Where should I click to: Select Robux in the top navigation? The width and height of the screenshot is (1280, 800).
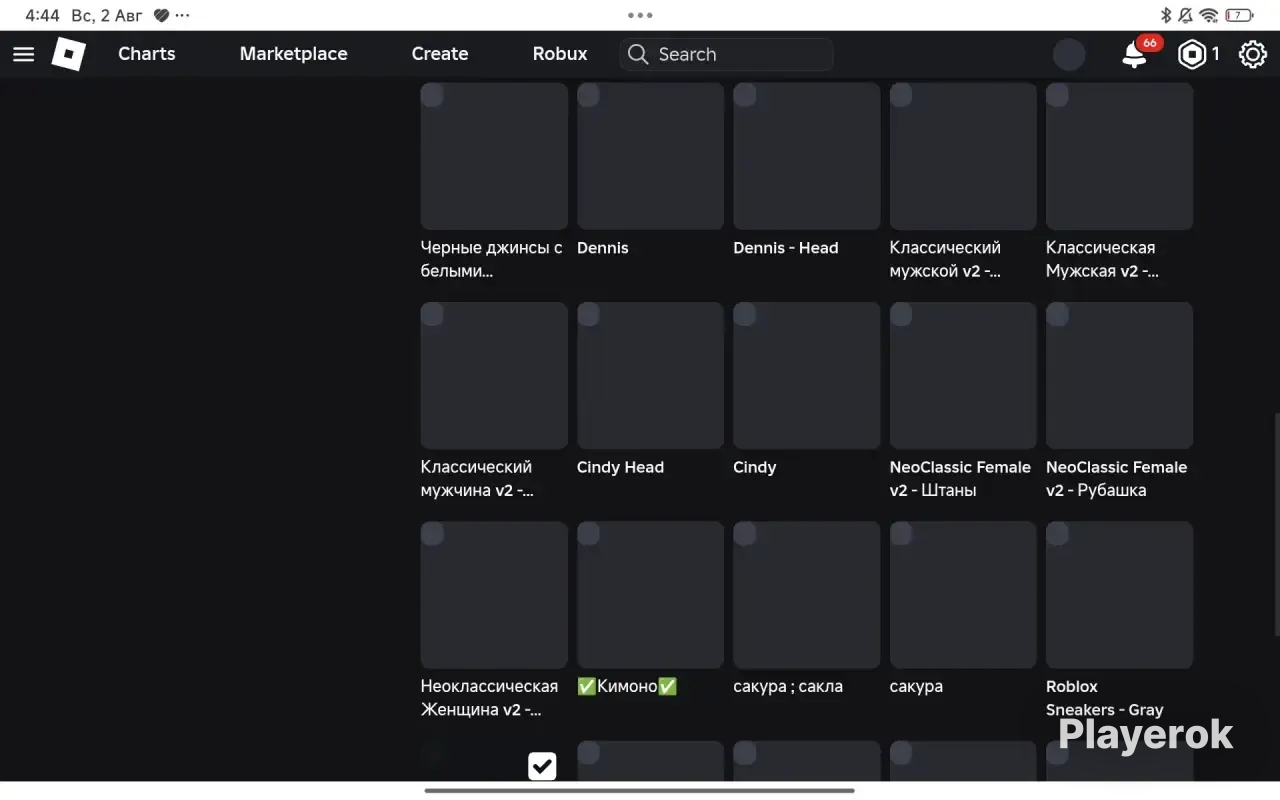point(560,54)
